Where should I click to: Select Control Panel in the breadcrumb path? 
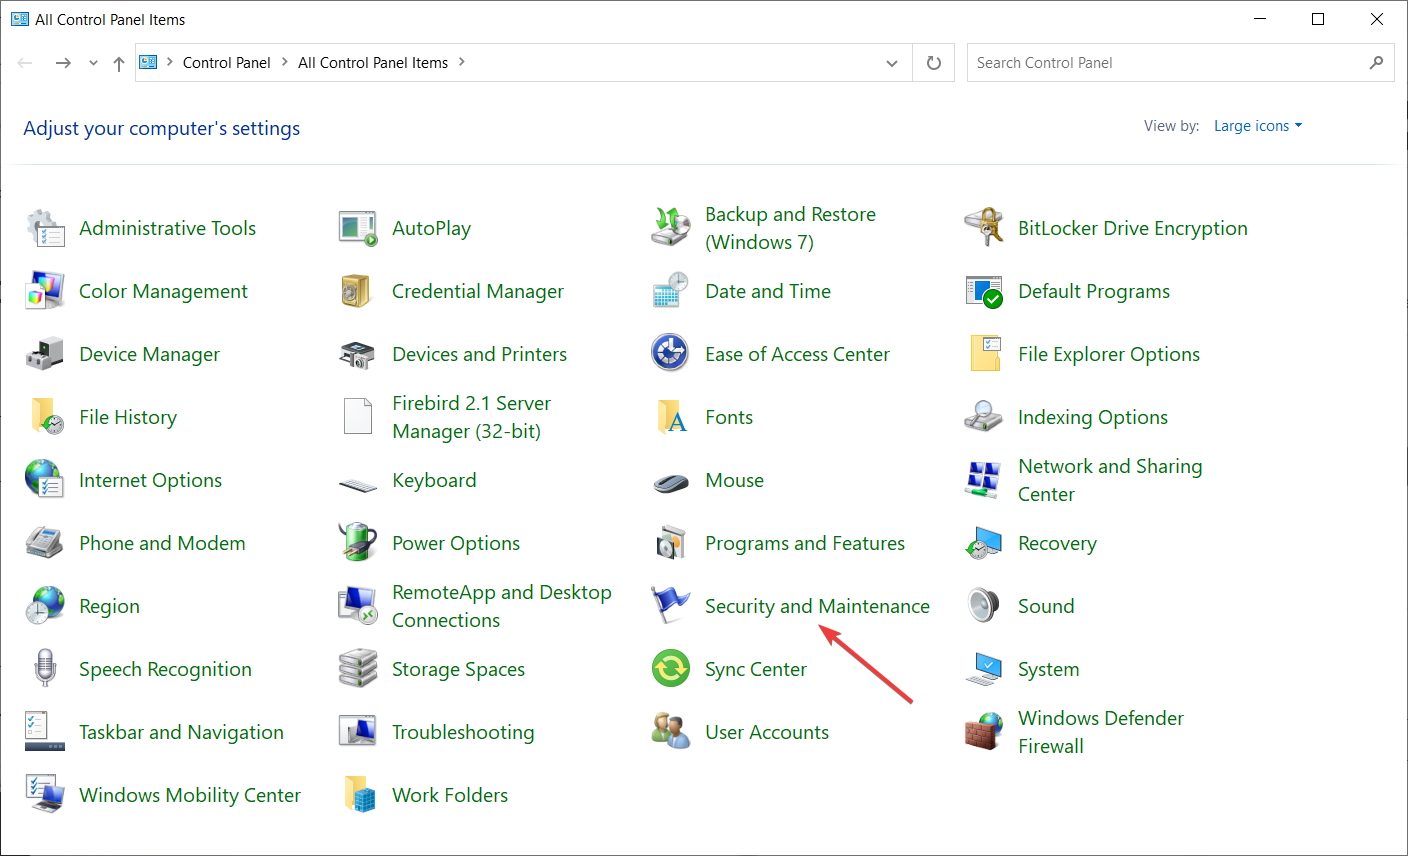click(x=226, y=62)
